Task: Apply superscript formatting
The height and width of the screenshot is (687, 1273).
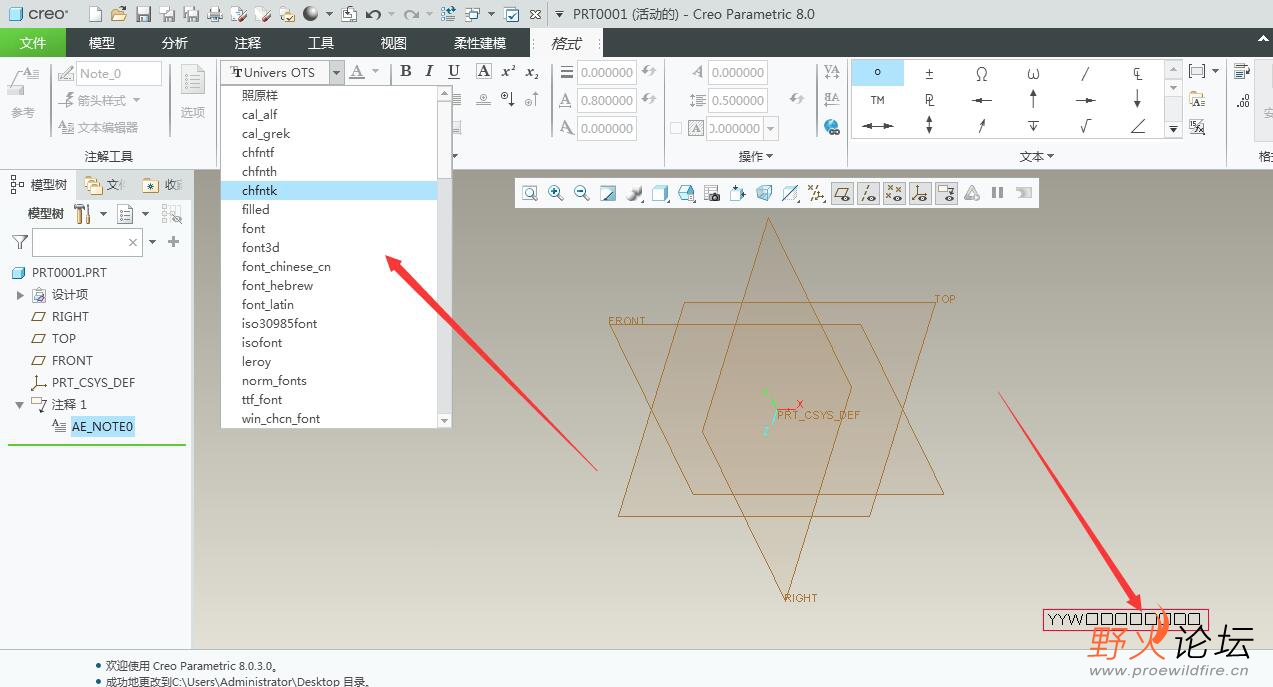Action: (508, 71)
